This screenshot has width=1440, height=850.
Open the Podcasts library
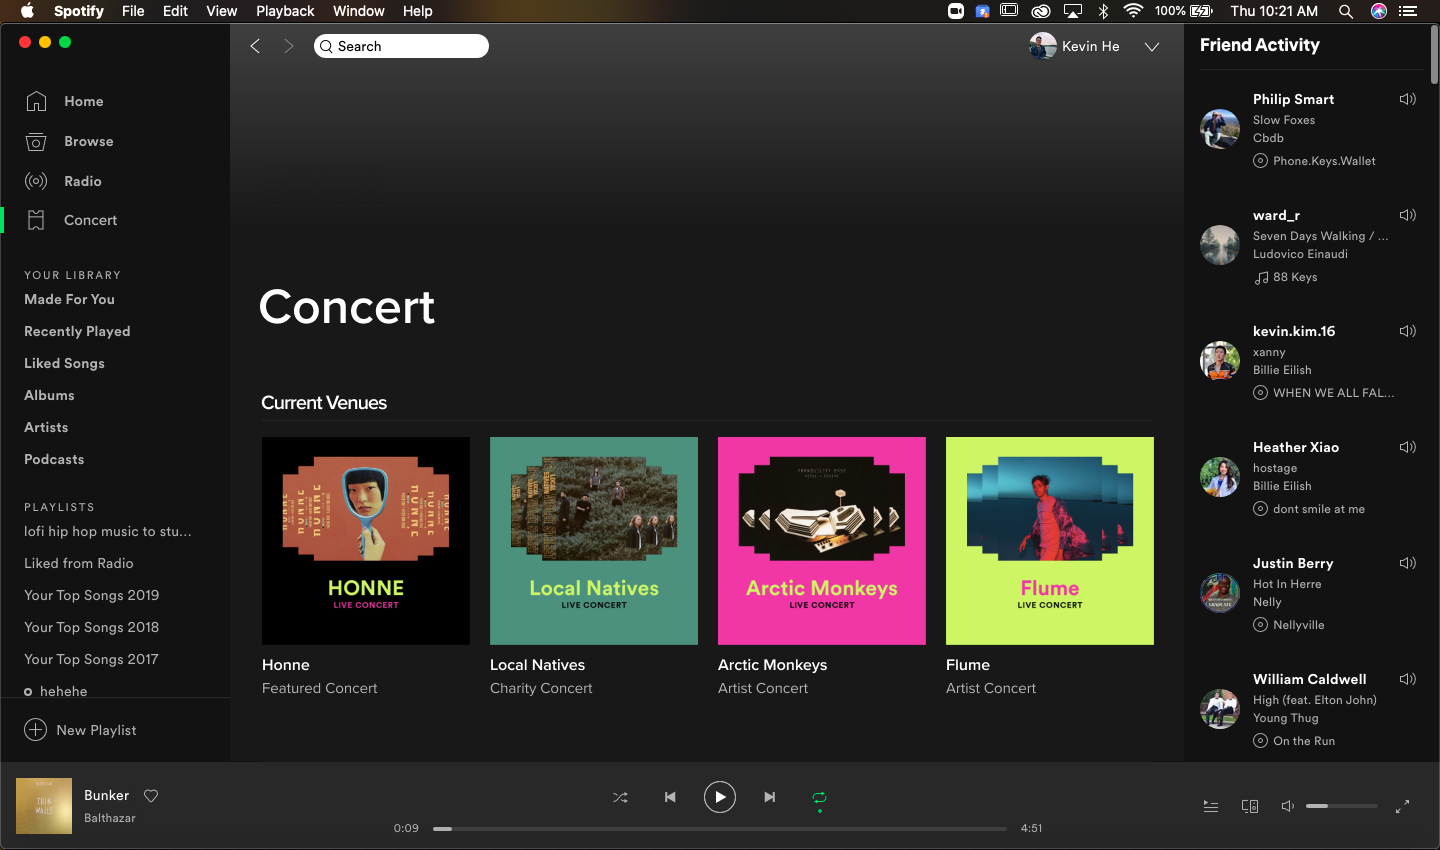[54, 459]
